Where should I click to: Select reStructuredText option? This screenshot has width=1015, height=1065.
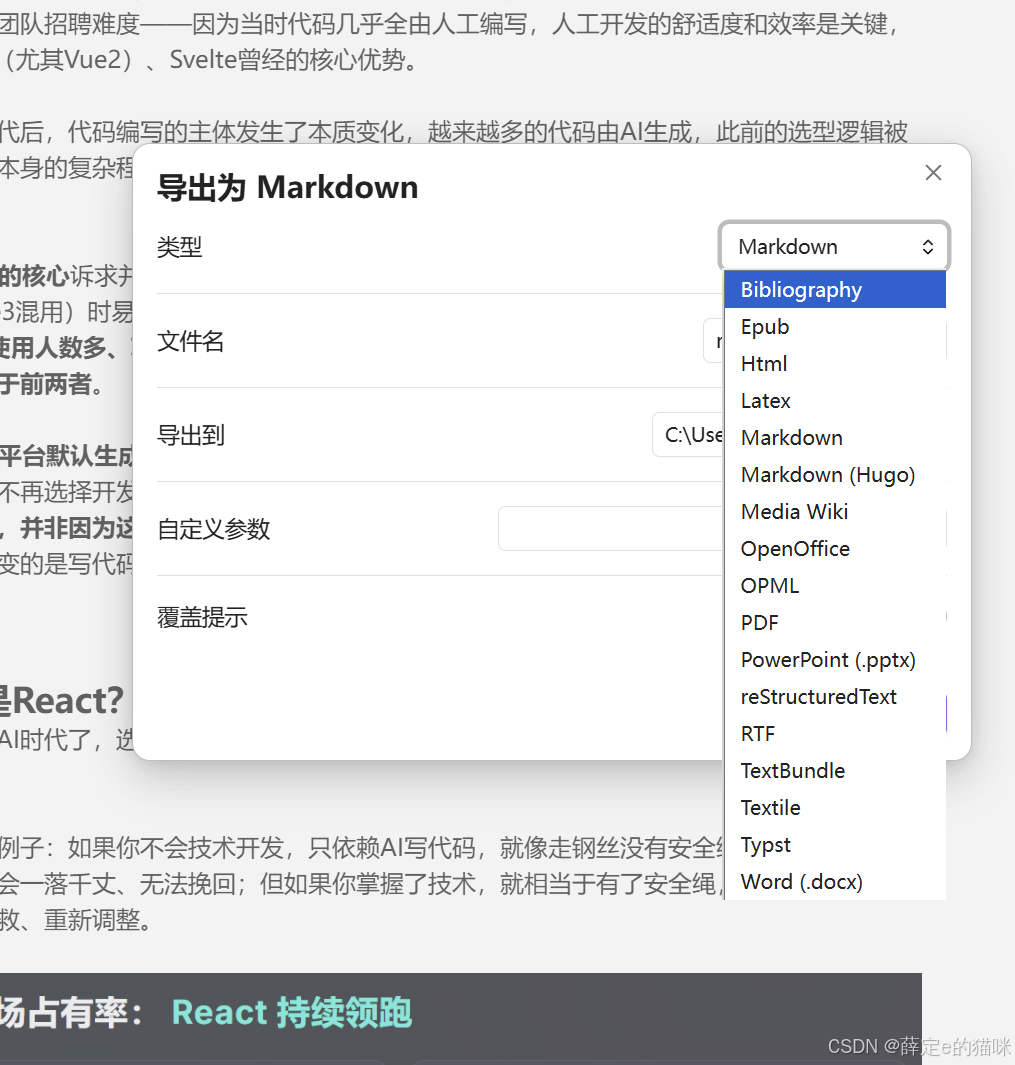(x=835, y=697)
